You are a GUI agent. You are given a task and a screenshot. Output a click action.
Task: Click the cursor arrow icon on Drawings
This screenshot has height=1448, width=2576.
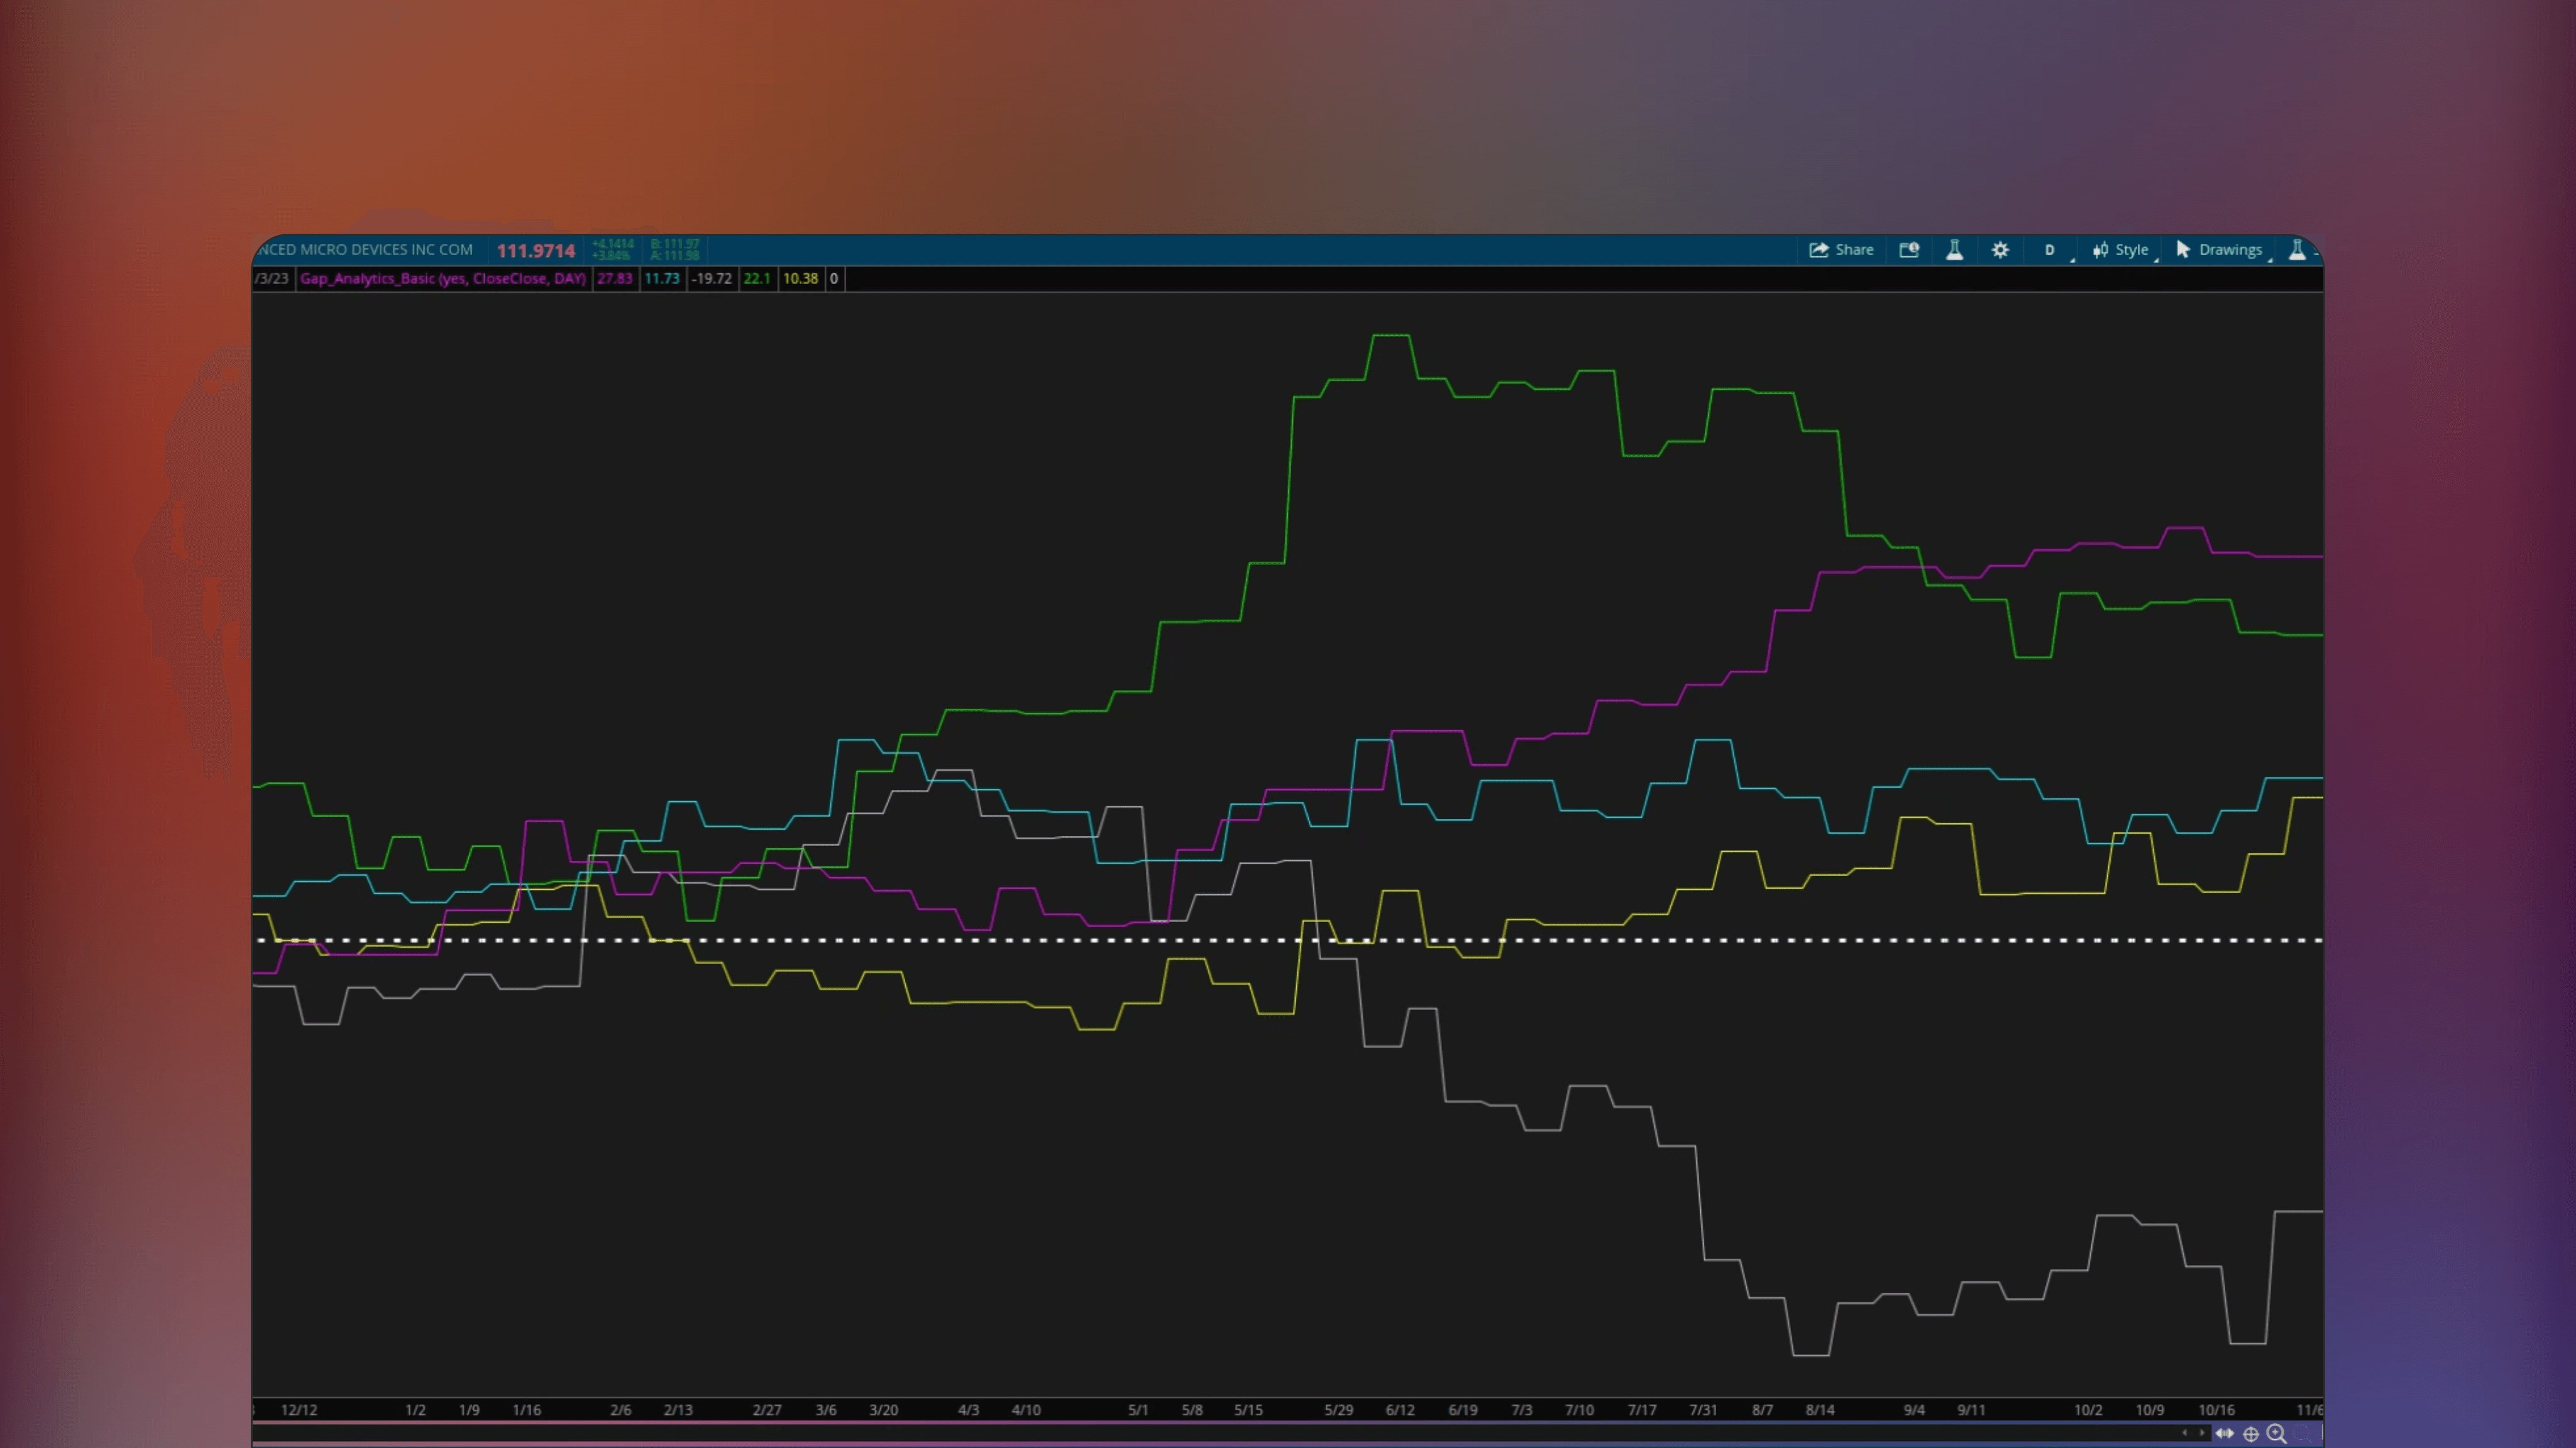2185,249
